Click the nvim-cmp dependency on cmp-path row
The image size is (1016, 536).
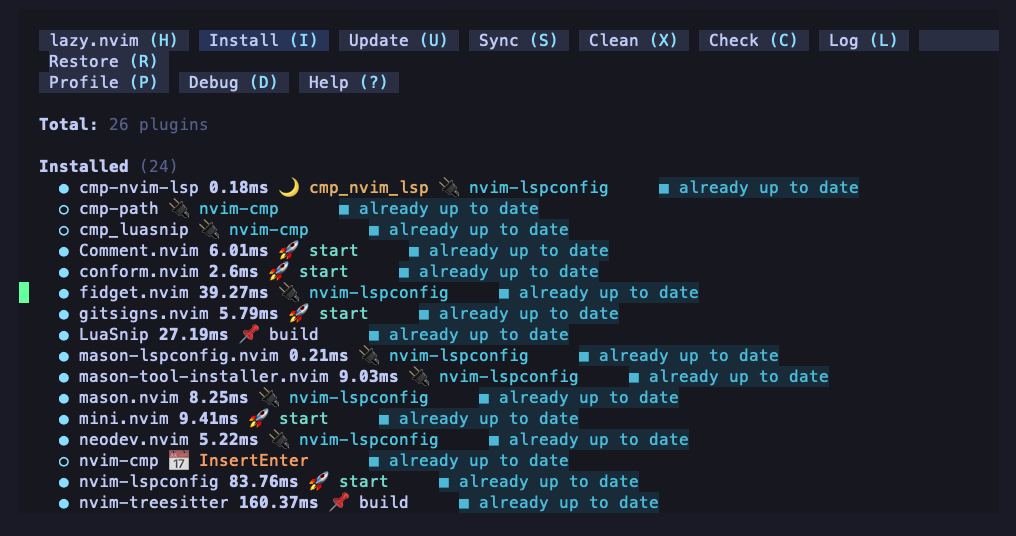[238, 208]
